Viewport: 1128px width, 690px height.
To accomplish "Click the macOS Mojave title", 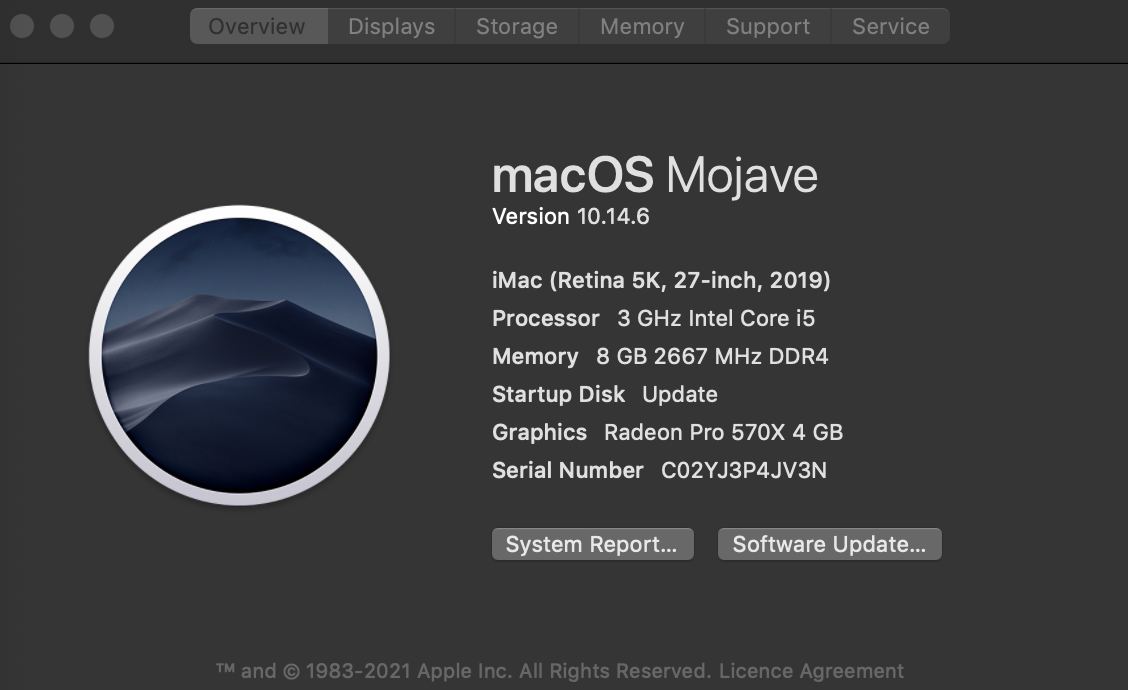I will tap(655, 176).
